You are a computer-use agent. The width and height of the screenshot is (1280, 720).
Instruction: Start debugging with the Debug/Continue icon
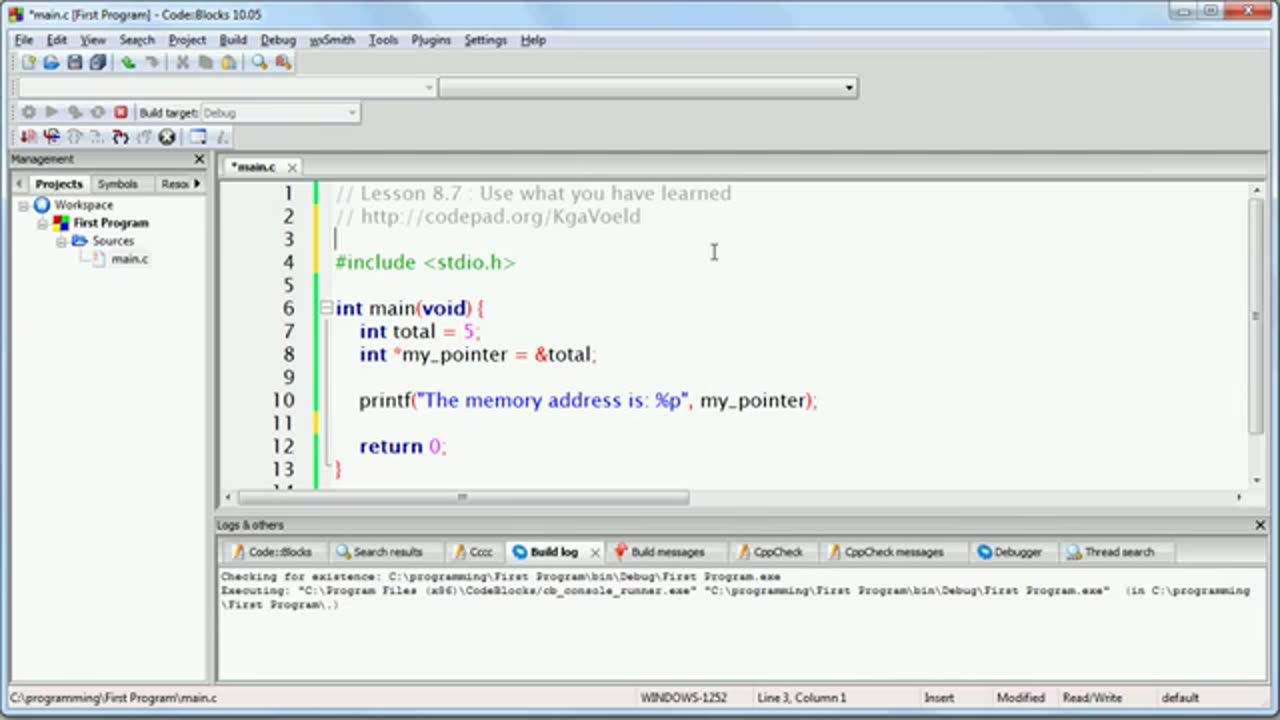coord(28,137)
